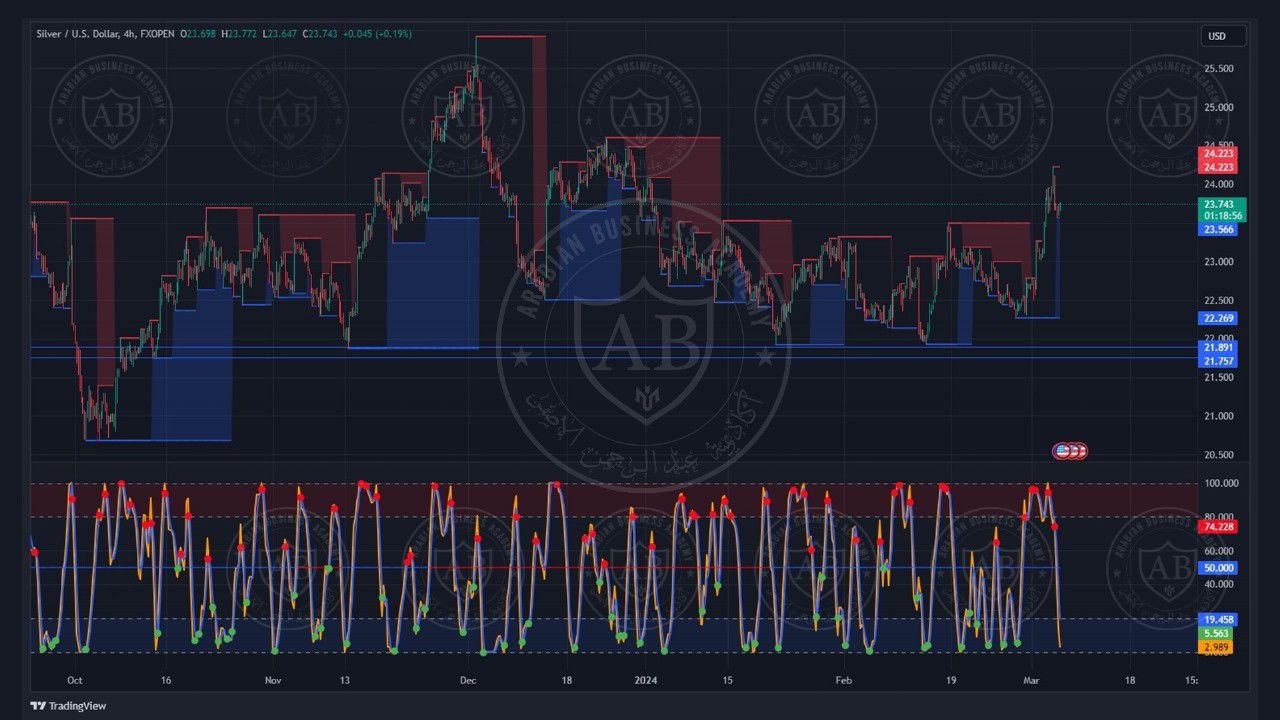Click the Feb date on time axis
Screen dimensions: 1280x720
coord(843,680)
